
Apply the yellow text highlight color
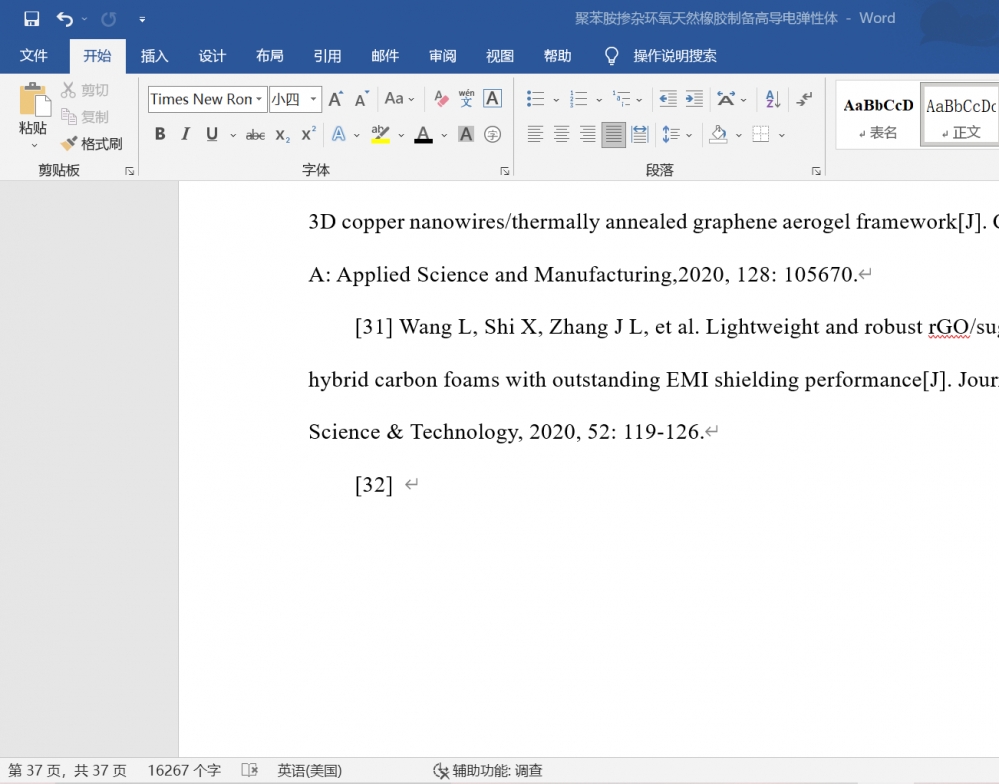(380, 134)
